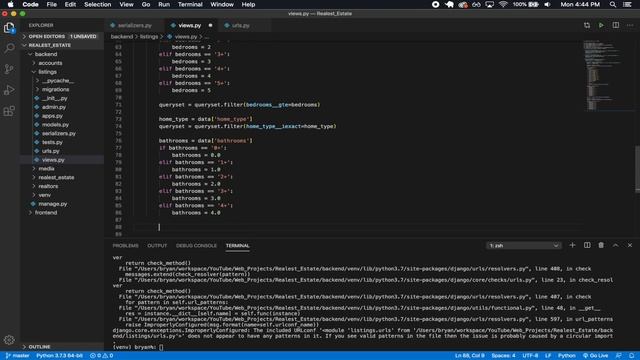The height and width of the screenshot is (360, 640).
Task: Open the Selection menu
Action: pos(98,4)
